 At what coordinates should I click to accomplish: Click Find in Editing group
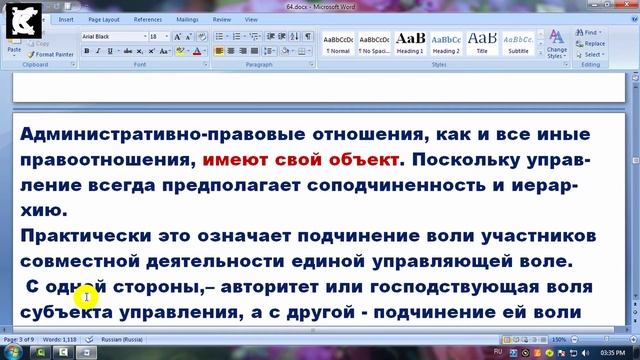coord(589,32)
